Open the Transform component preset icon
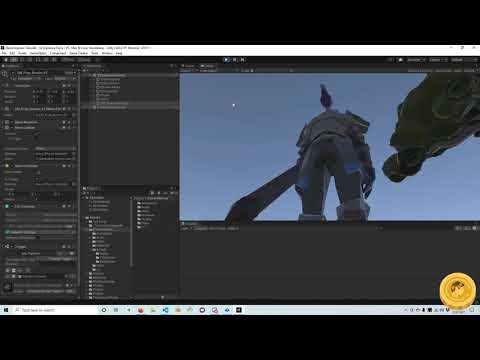The width and height of the screenshot is (480, 360). pyautogui.click(x=69, y=86)
